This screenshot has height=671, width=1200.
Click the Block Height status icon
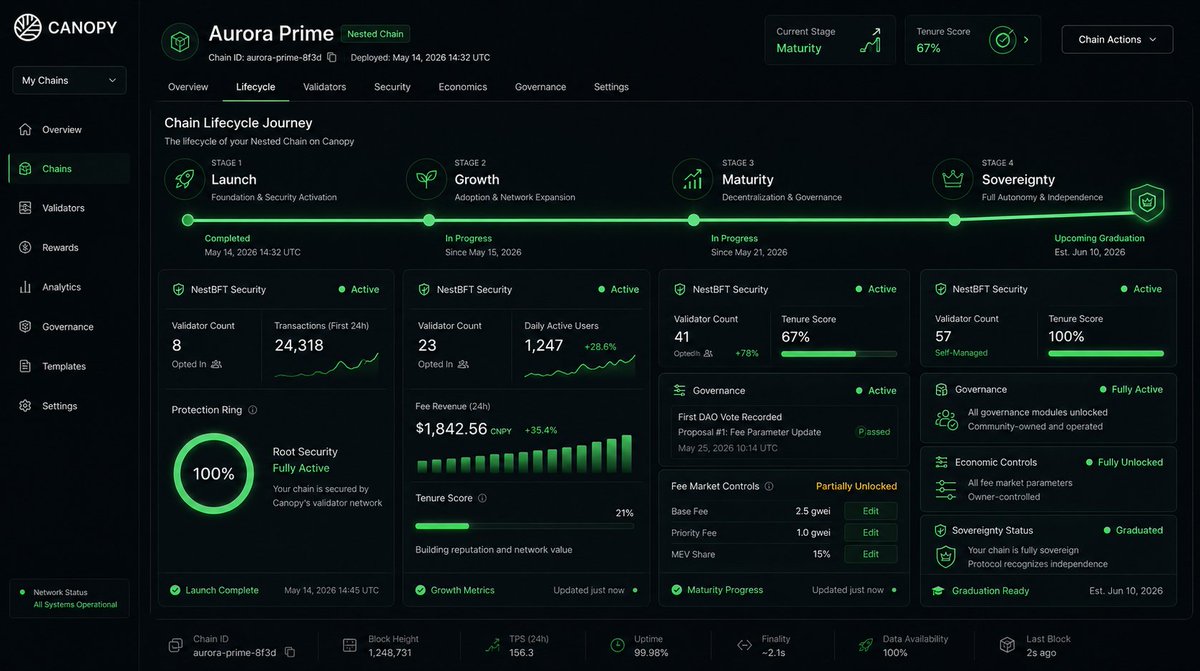click(349, 646)
